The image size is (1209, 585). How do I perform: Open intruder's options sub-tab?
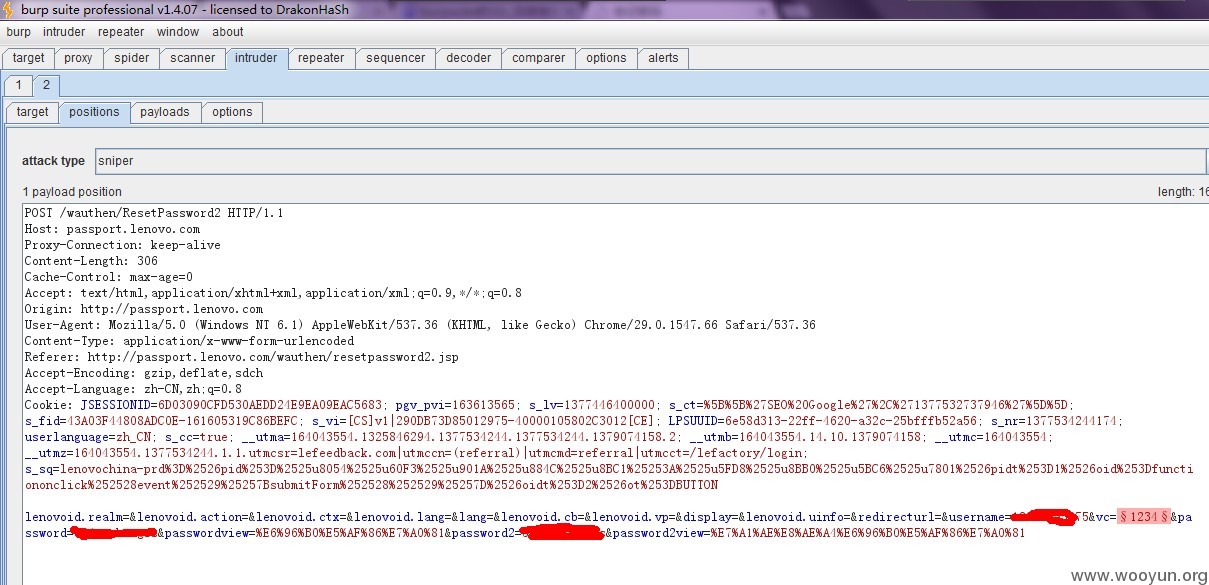click(x=232, y=112)
